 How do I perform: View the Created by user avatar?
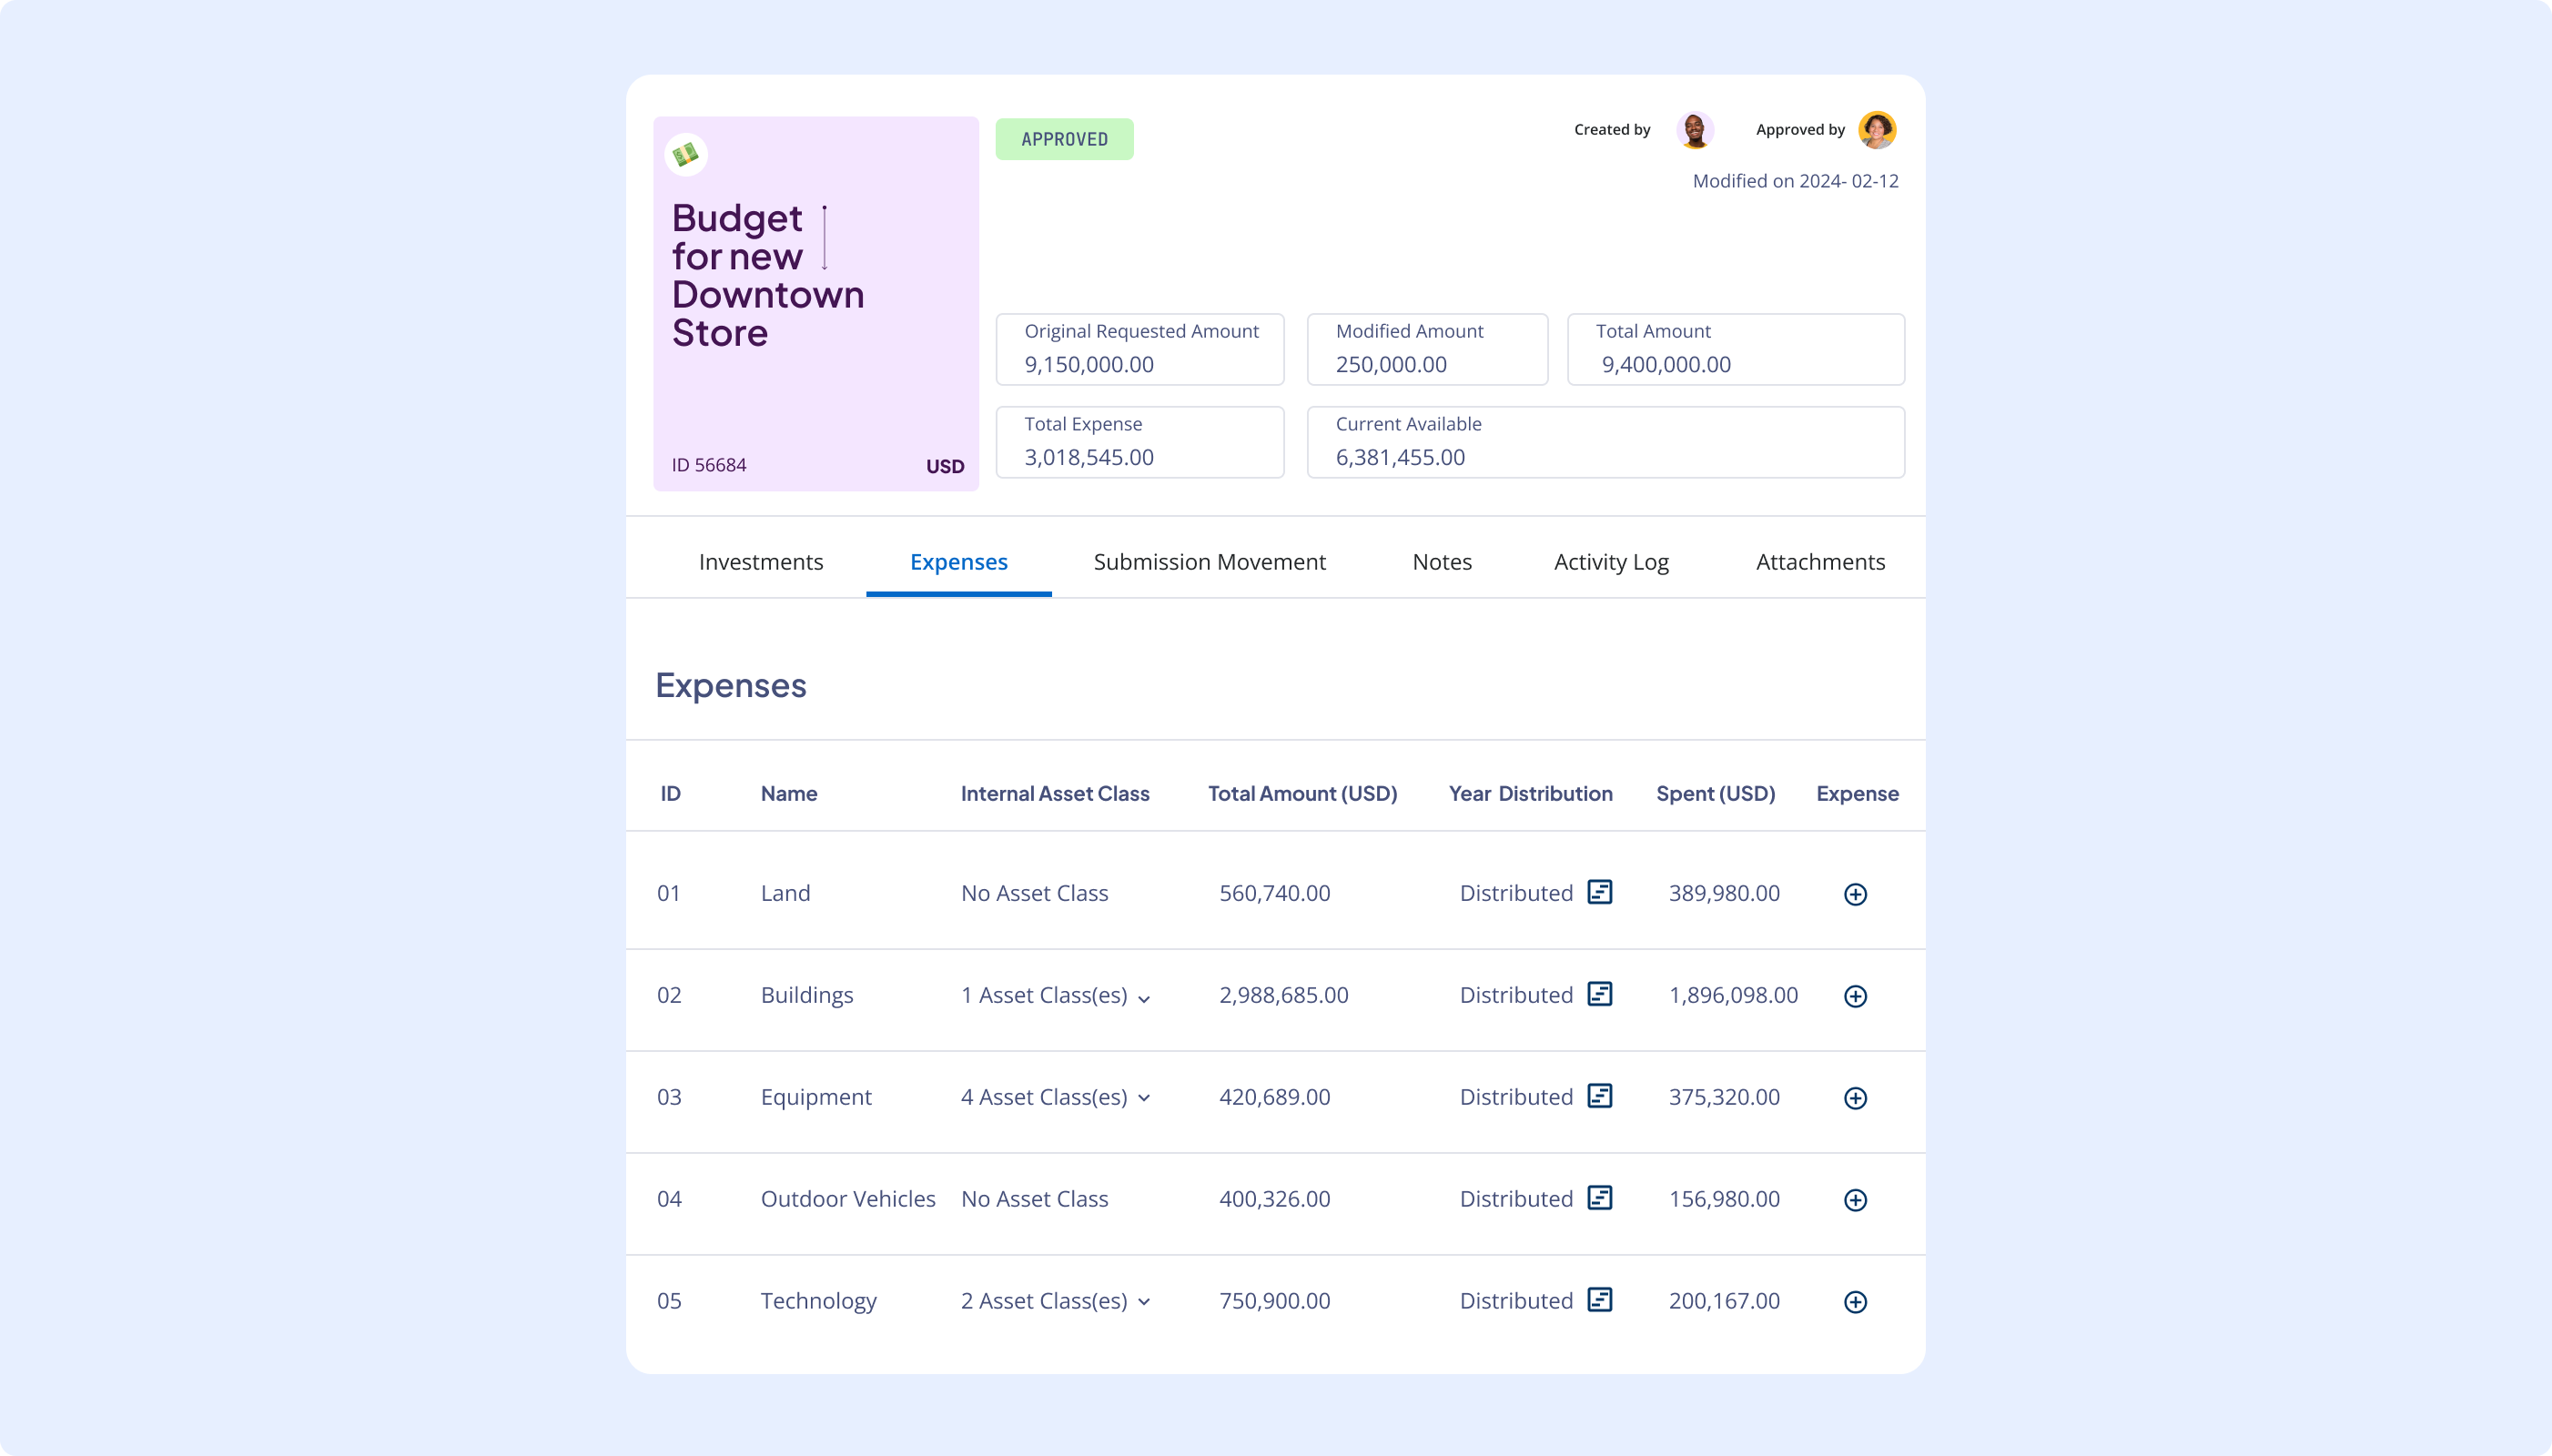[x=1695, y=130]
